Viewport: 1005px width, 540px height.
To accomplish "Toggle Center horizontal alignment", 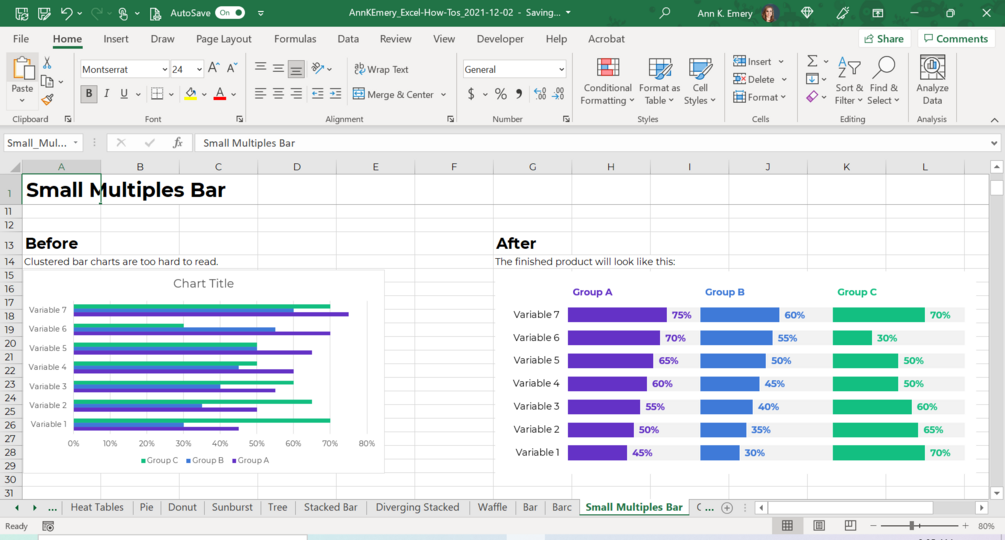I will point(278,94).
